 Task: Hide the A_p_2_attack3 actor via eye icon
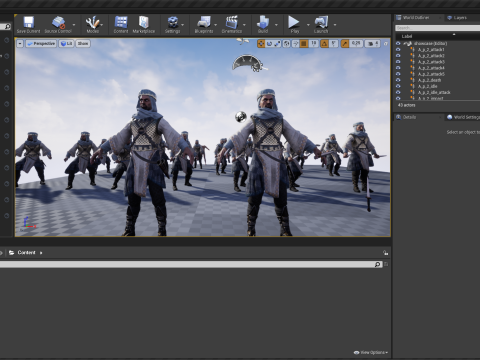pyautogui.click(x=398, y=62)
